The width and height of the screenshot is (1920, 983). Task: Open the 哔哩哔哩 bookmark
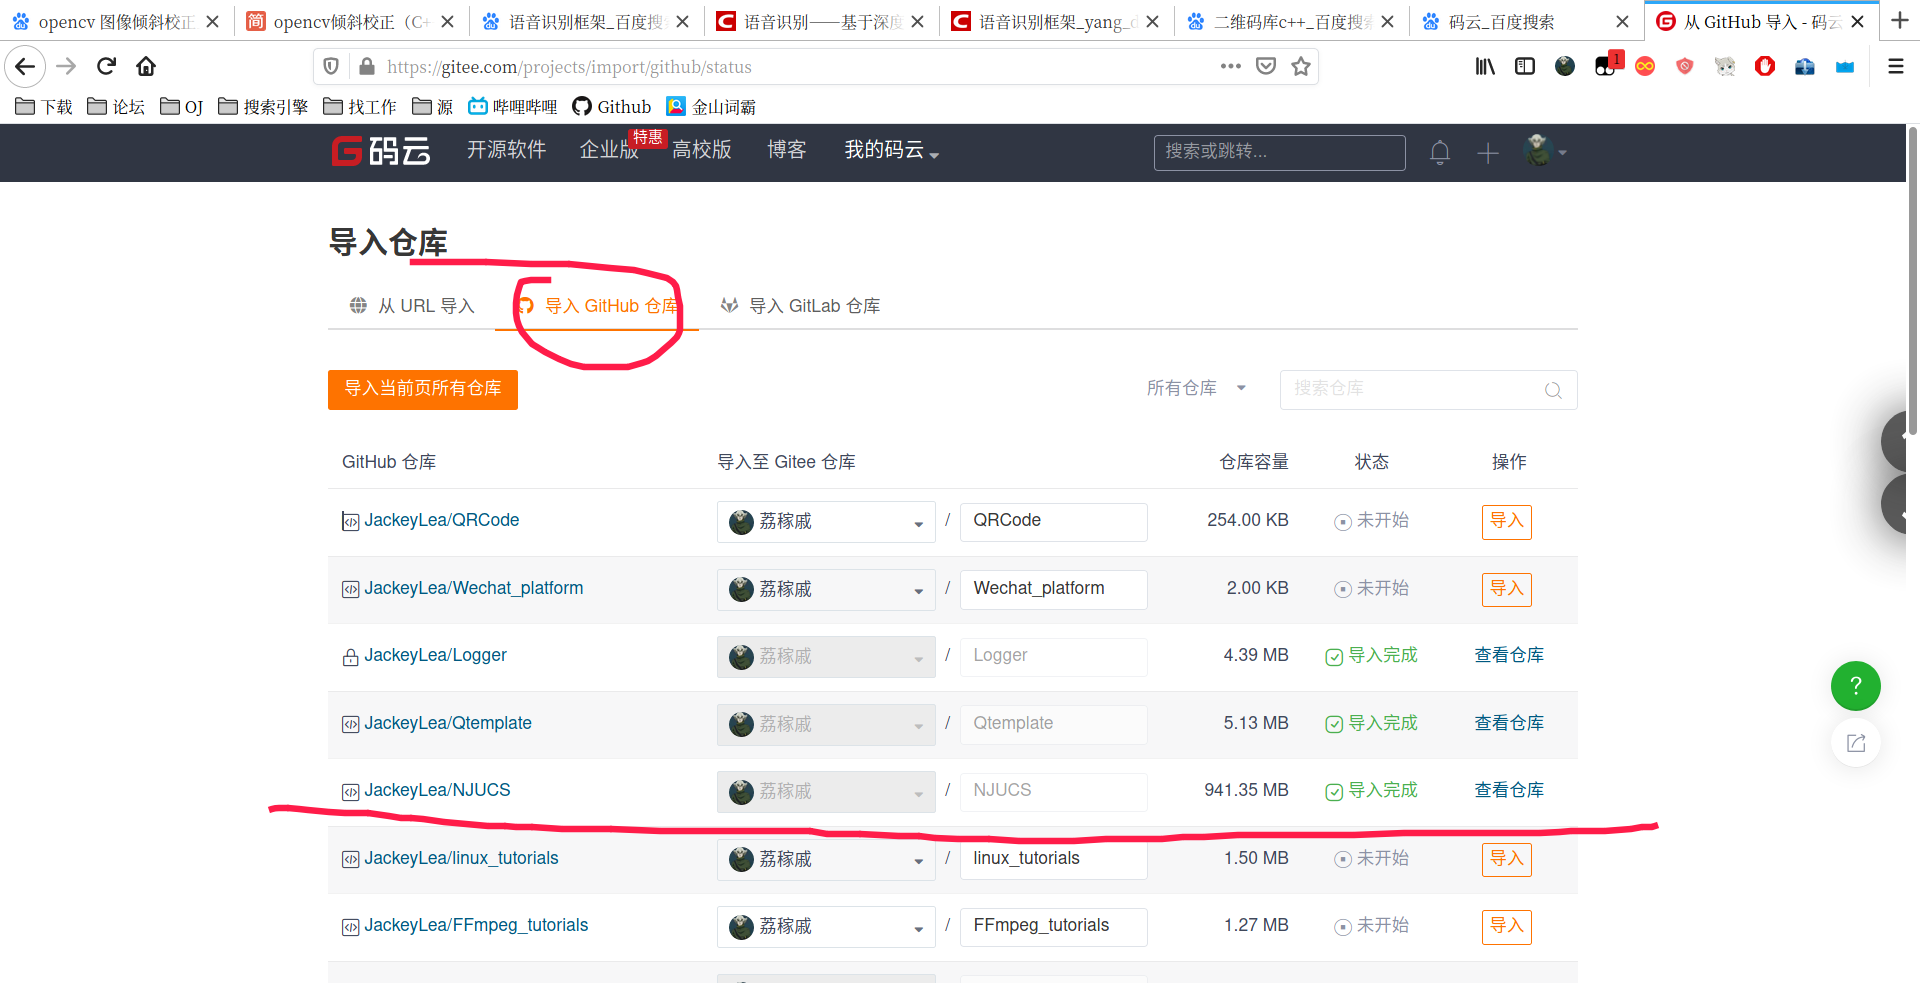coord(513,107)
